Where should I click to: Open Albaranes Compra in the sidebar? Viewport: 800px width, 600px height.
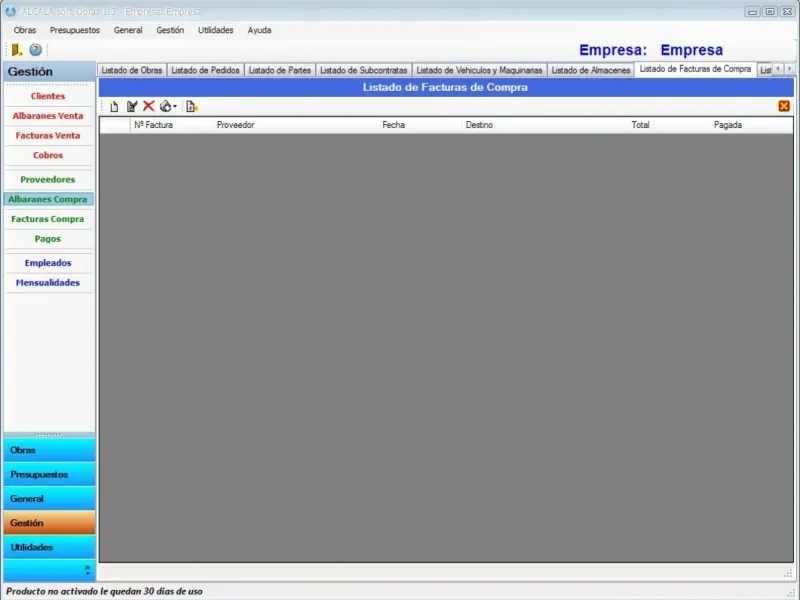(x=48, y=199)
